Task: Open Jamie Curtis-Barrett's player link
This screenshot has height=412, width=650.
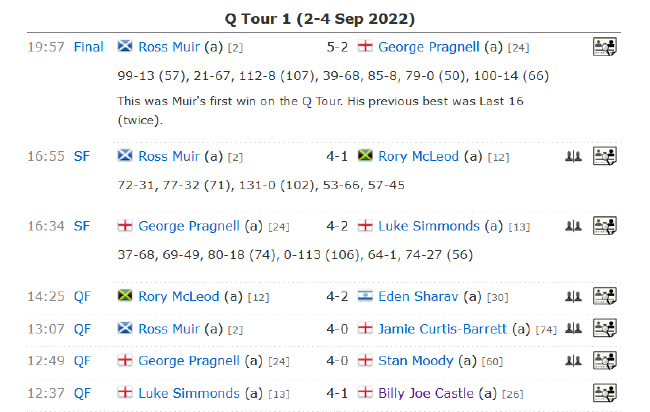Action: [x=442, y=329]
